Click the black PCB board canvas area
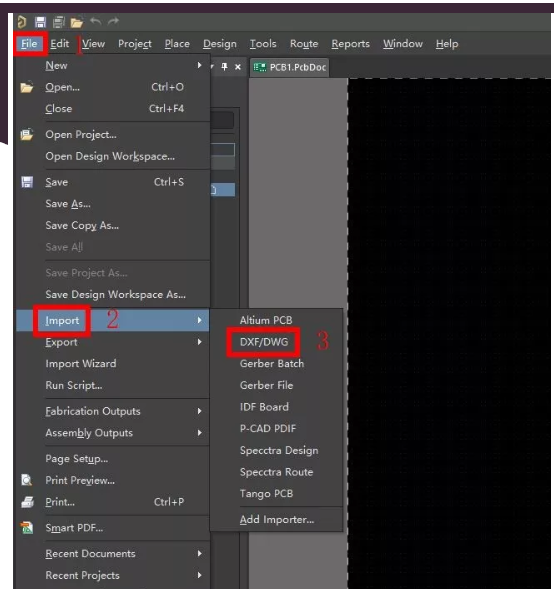Screen dimensions: 554x589 449,334
